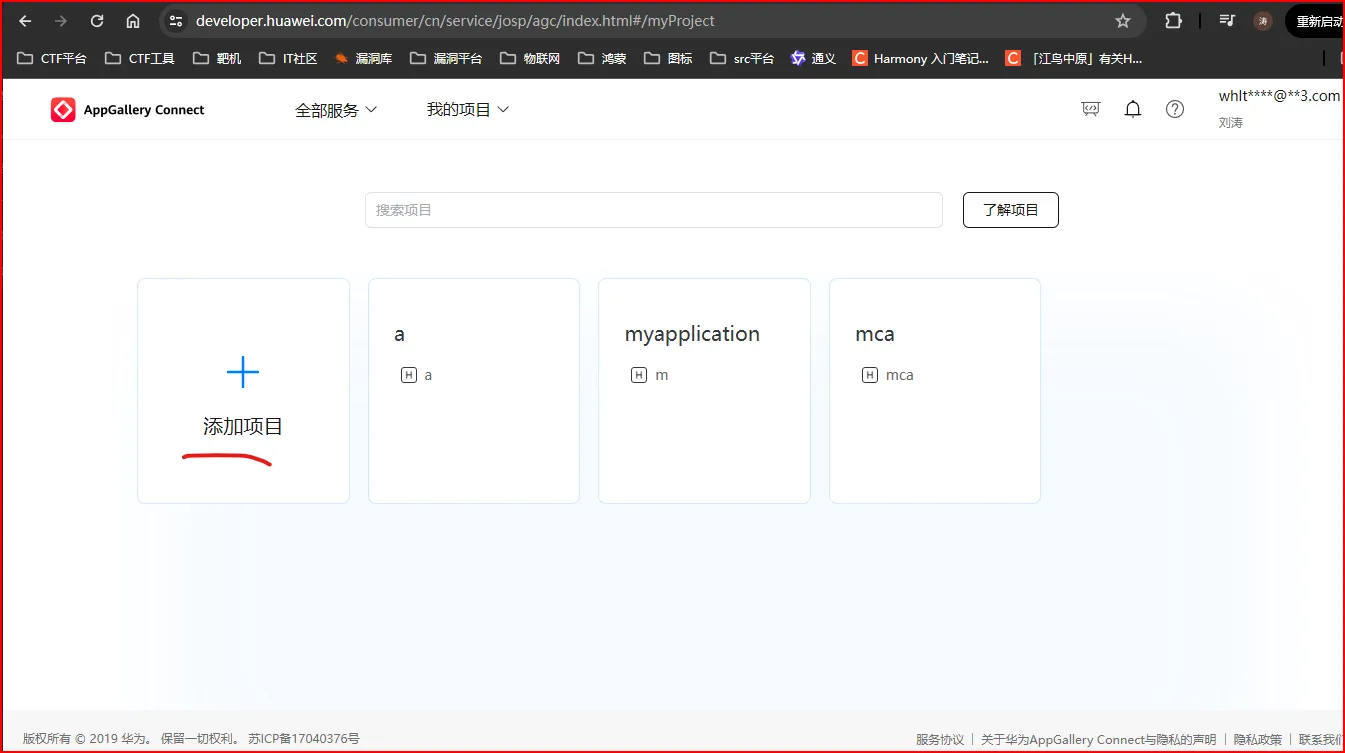Screen dimensions: 1345x753
Task: Go to browser home page icon
Action: point(133,21)
